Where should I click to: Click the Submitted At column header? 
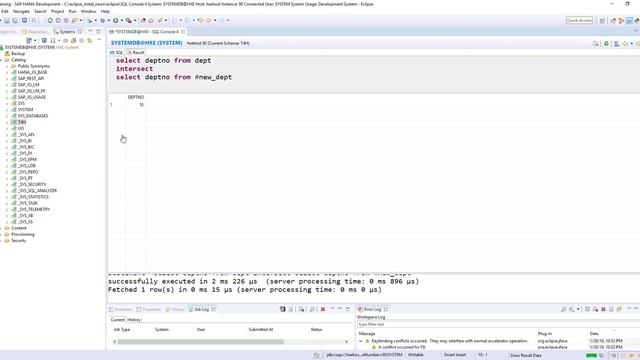pyautogui.click(x=261, y=329)
